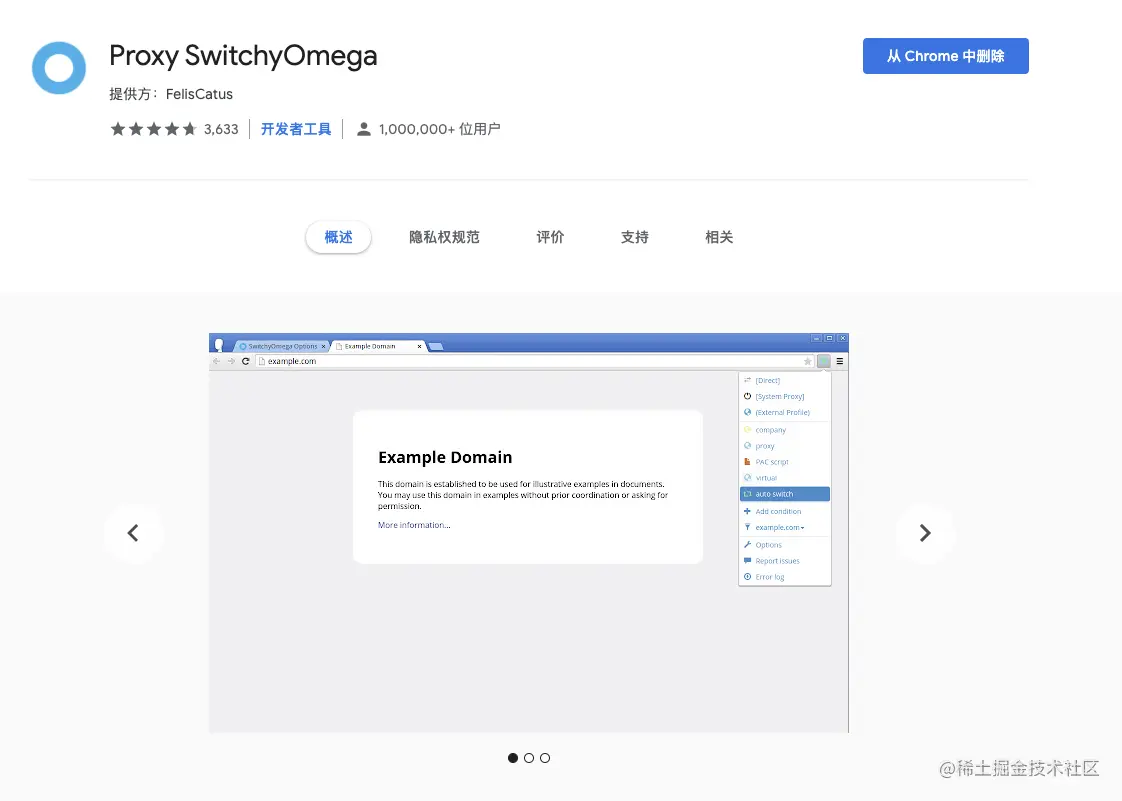The height and width of the screenshot is (801, 1122).
Task: Click [System Proxy] in the preview menu
Action: point(779,396)
